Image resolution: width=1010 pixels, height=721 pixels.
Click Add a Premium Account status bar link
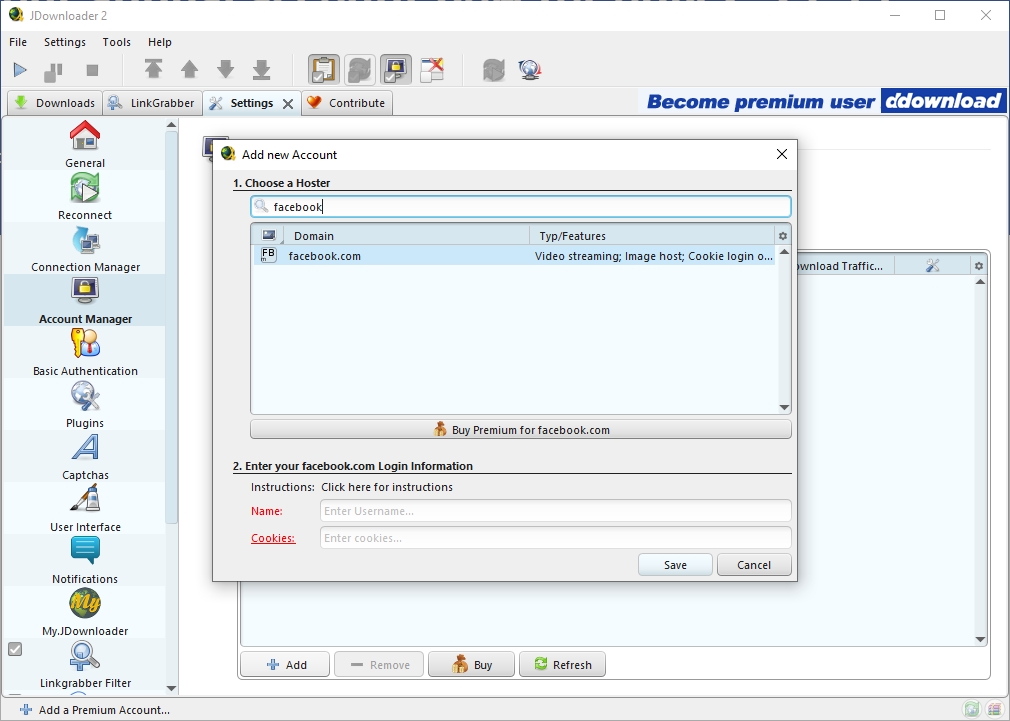tap(95, 710)
